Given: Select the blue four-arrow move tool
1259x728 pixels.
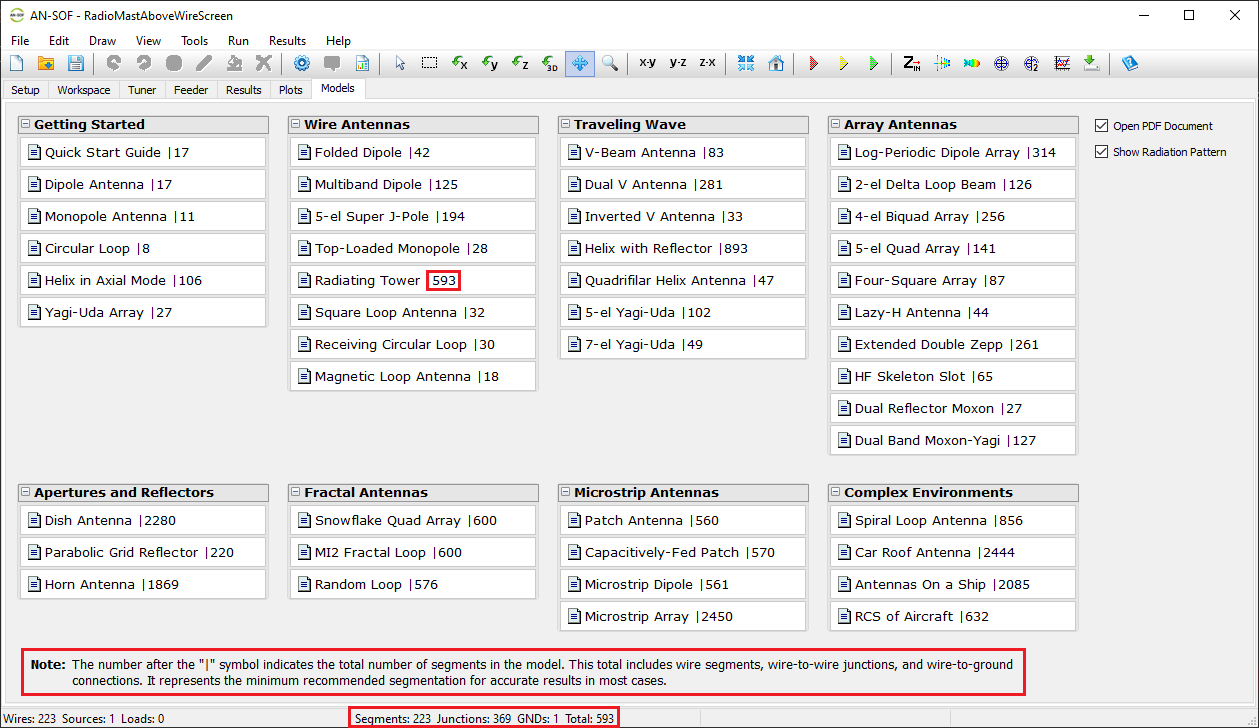Looking at the screenshot, I should (x=580, y=63).
